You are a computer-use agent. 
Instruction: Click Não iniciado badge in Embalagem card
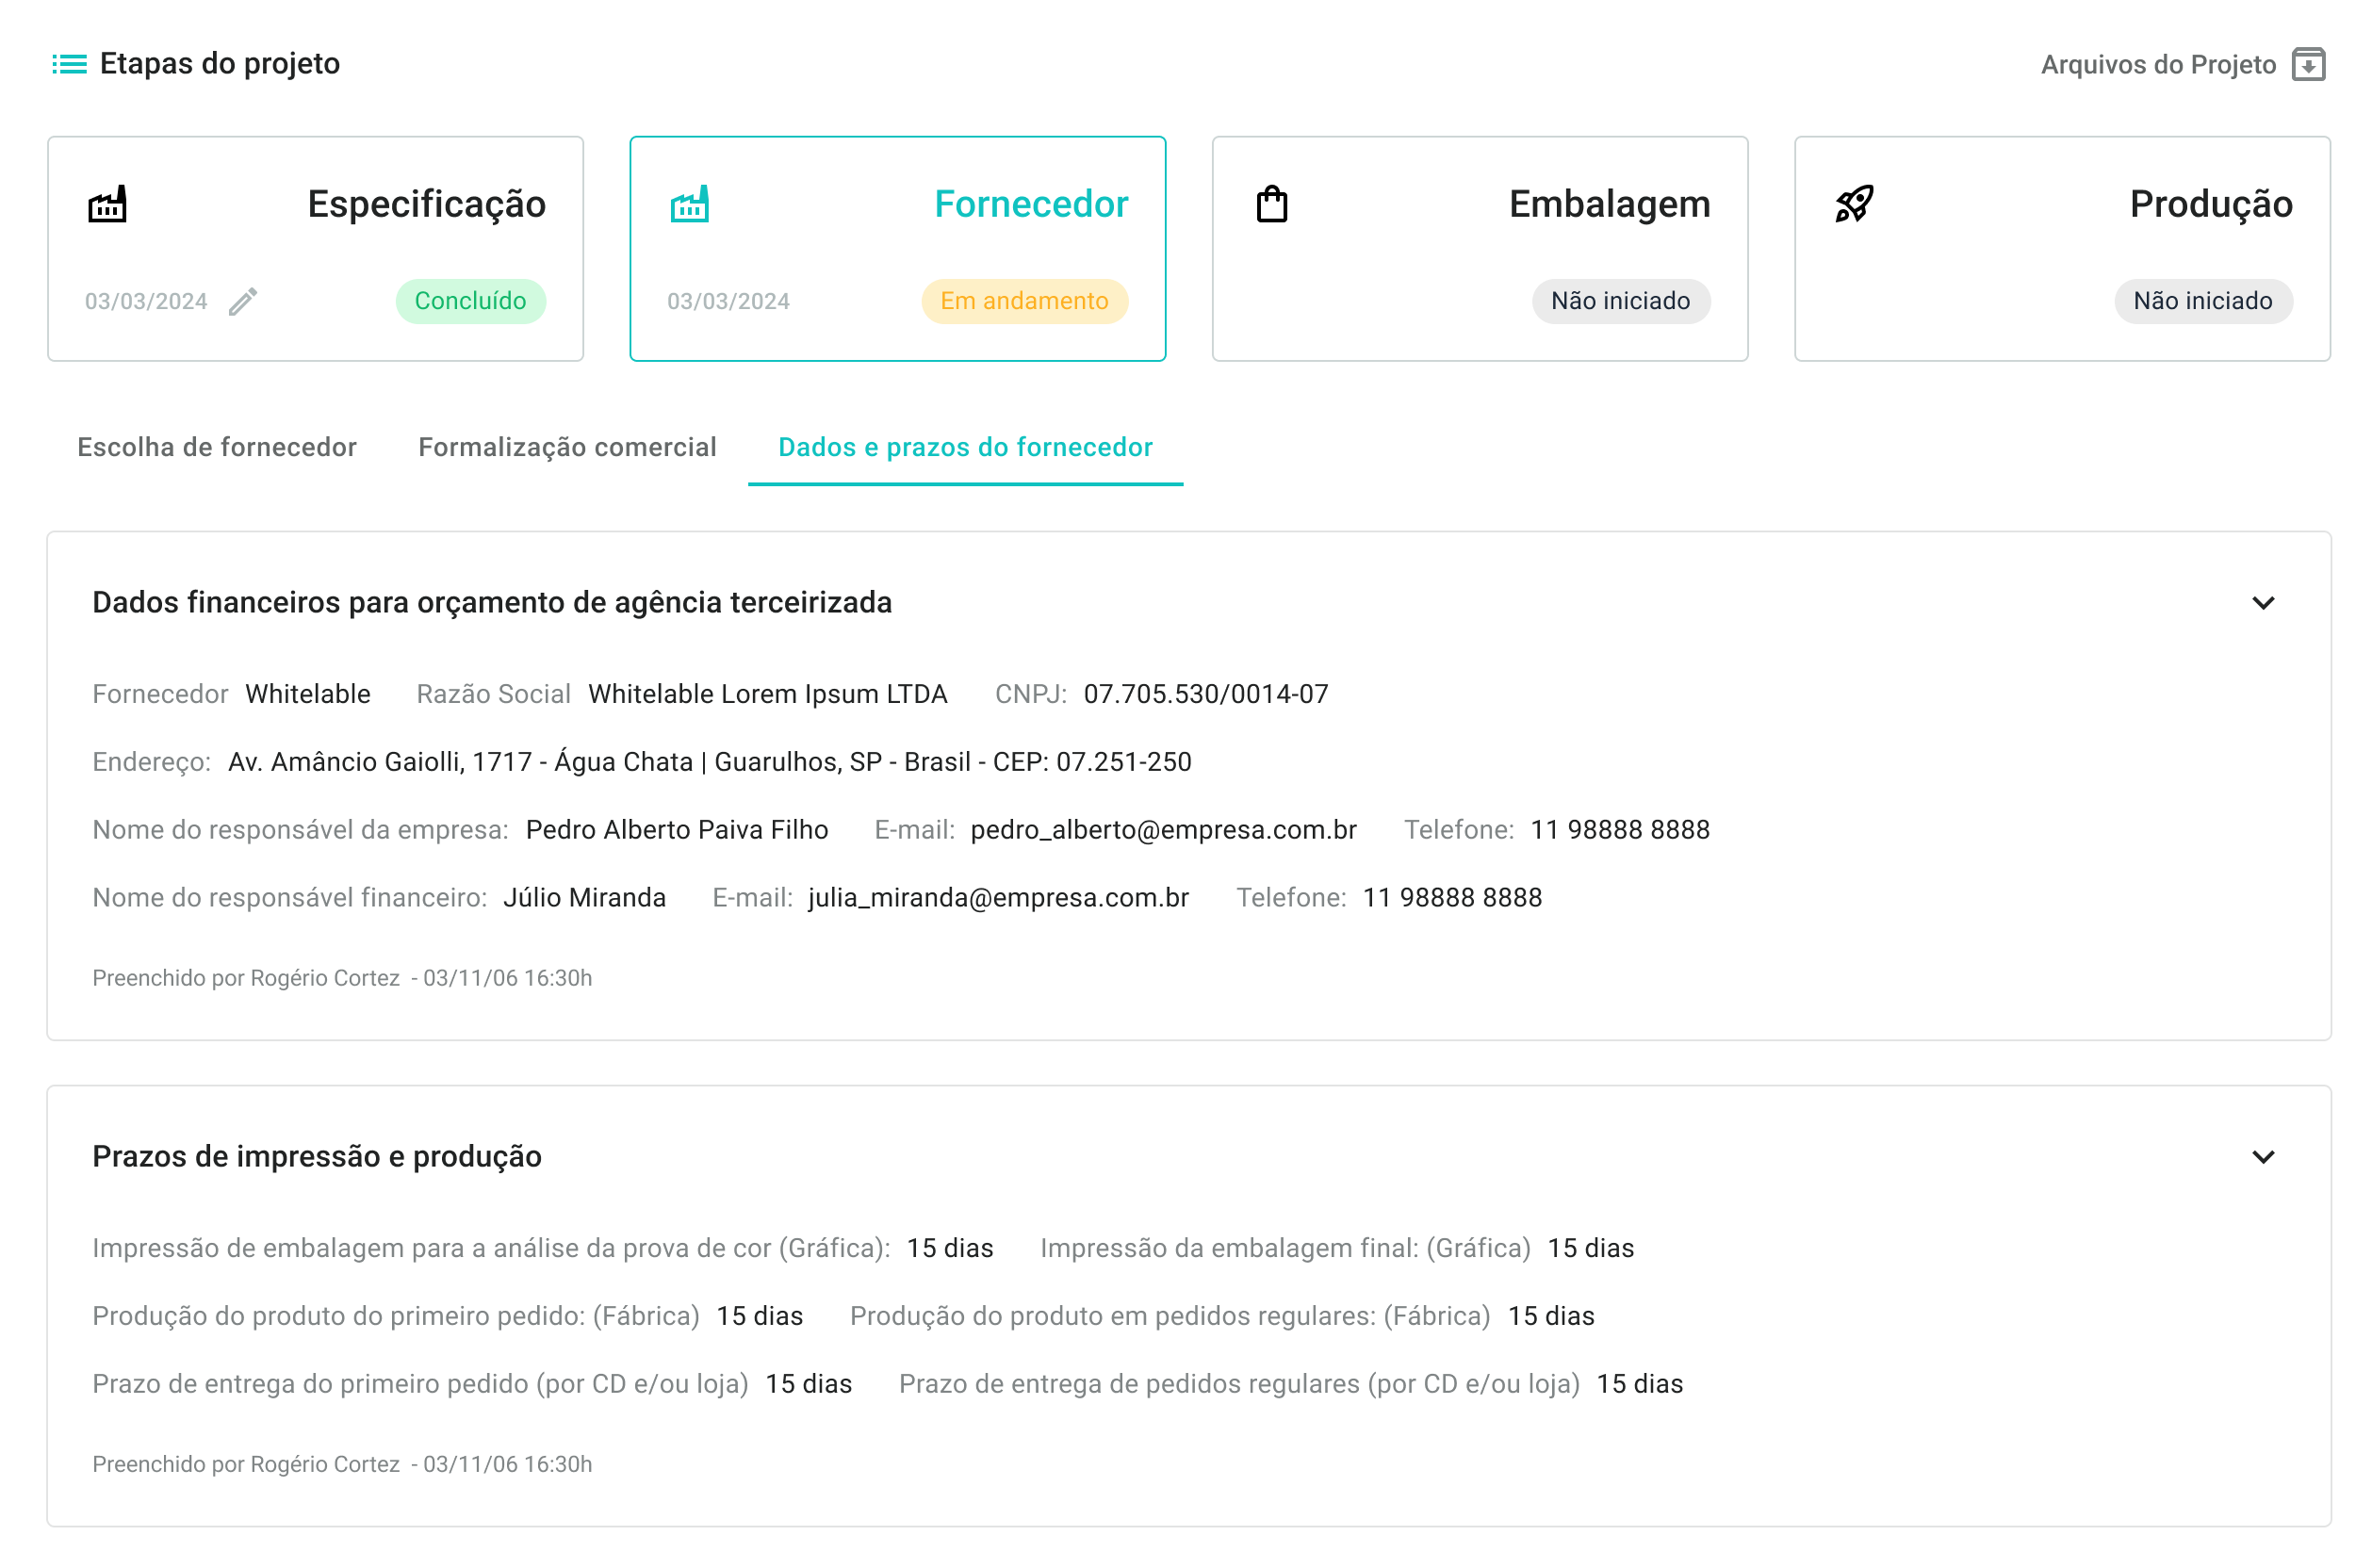click(1620, 301)
